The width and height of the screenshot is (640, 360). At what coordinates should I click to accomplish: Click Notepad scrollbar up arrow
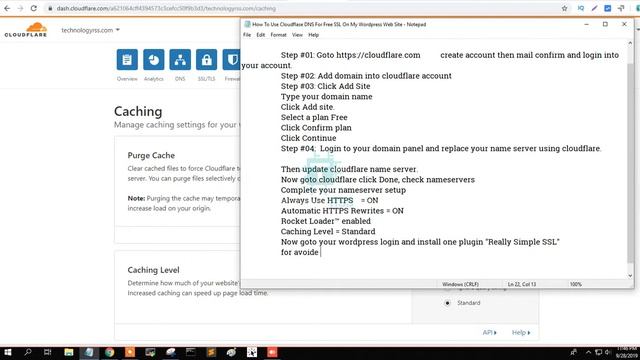(x=630, y=43)
